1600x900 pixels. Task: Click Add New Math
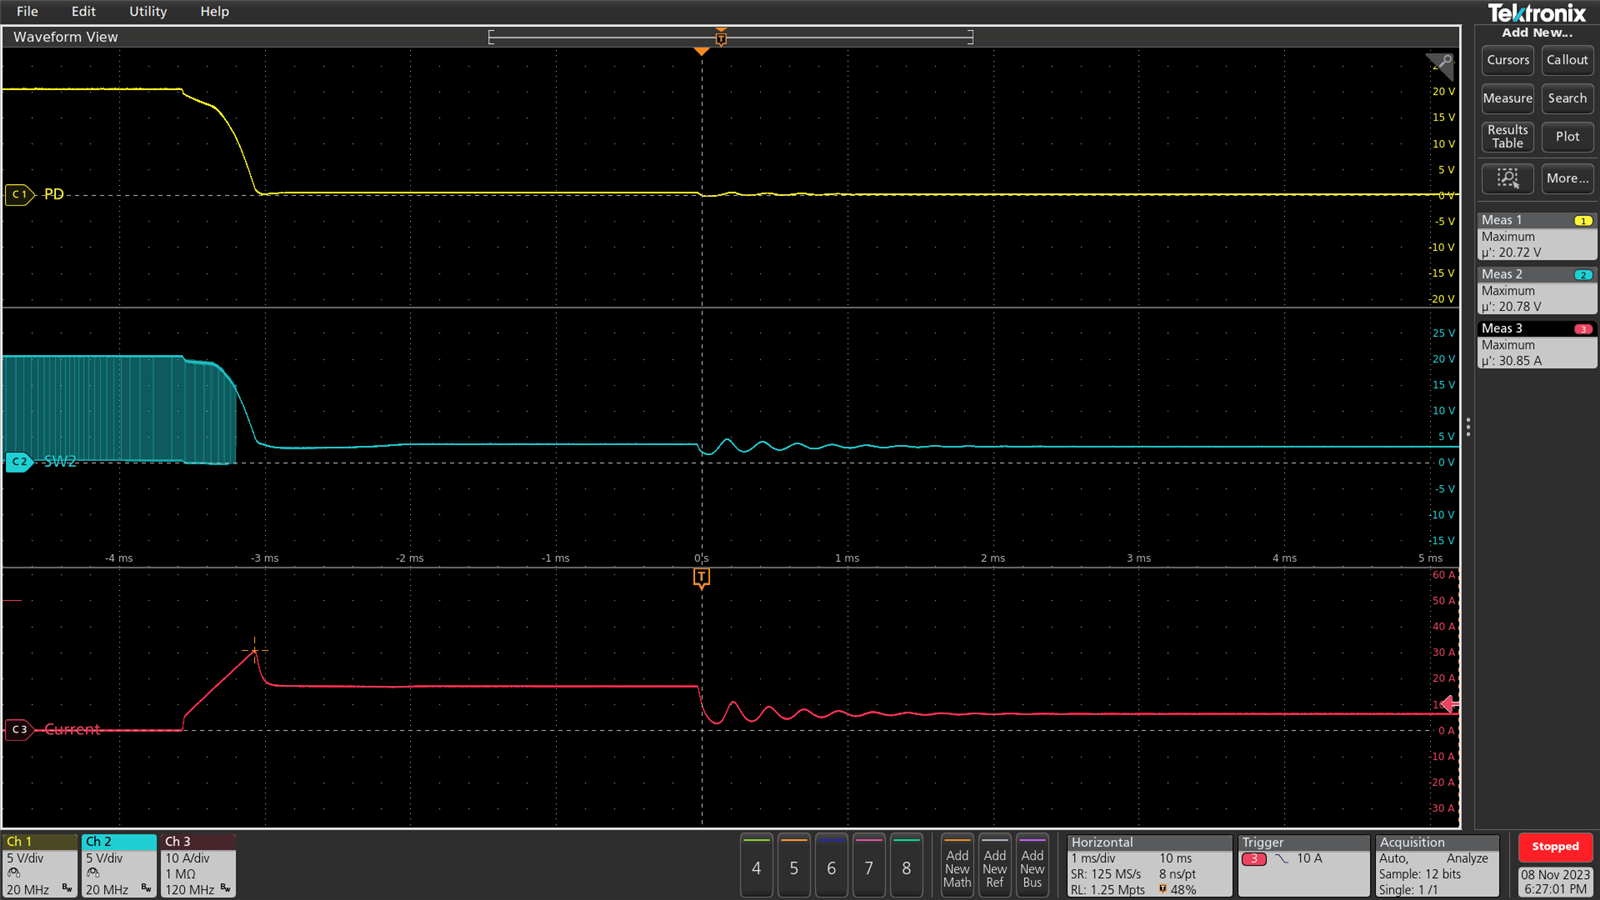pyautogui.click(x=957, y=866)
